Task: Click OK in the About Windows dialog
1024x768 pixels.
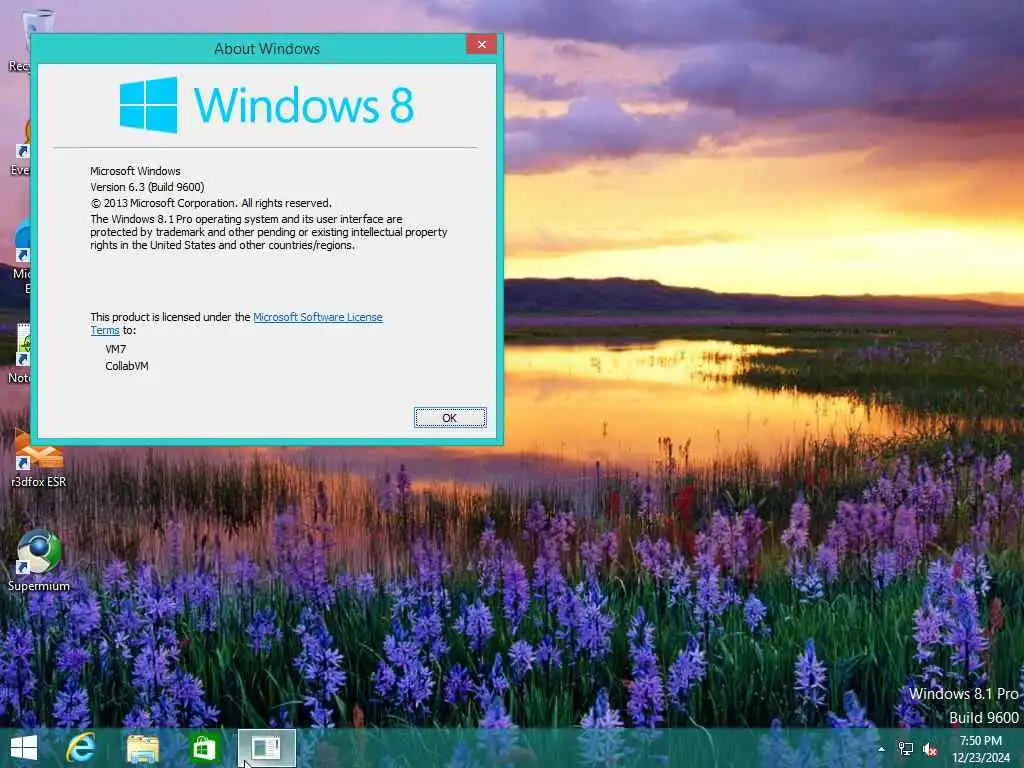Action: click(450, 417)
